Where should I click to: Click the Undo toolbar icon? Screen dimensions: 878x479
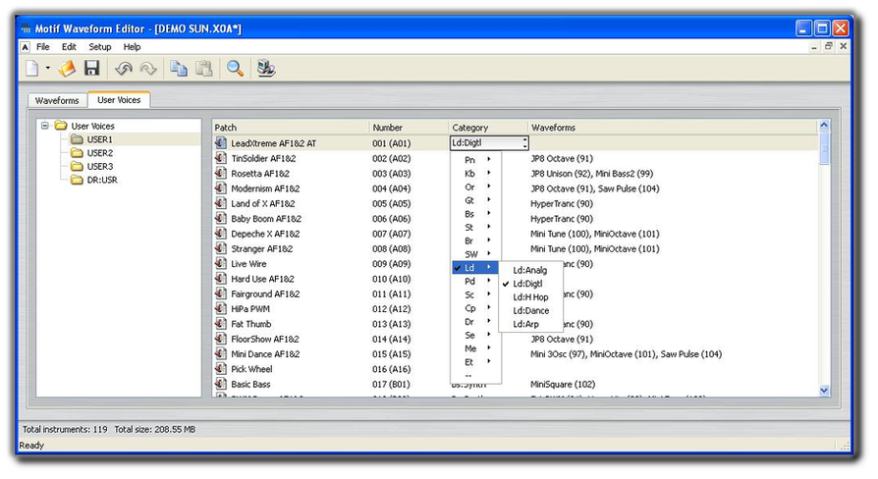[123, 69]
